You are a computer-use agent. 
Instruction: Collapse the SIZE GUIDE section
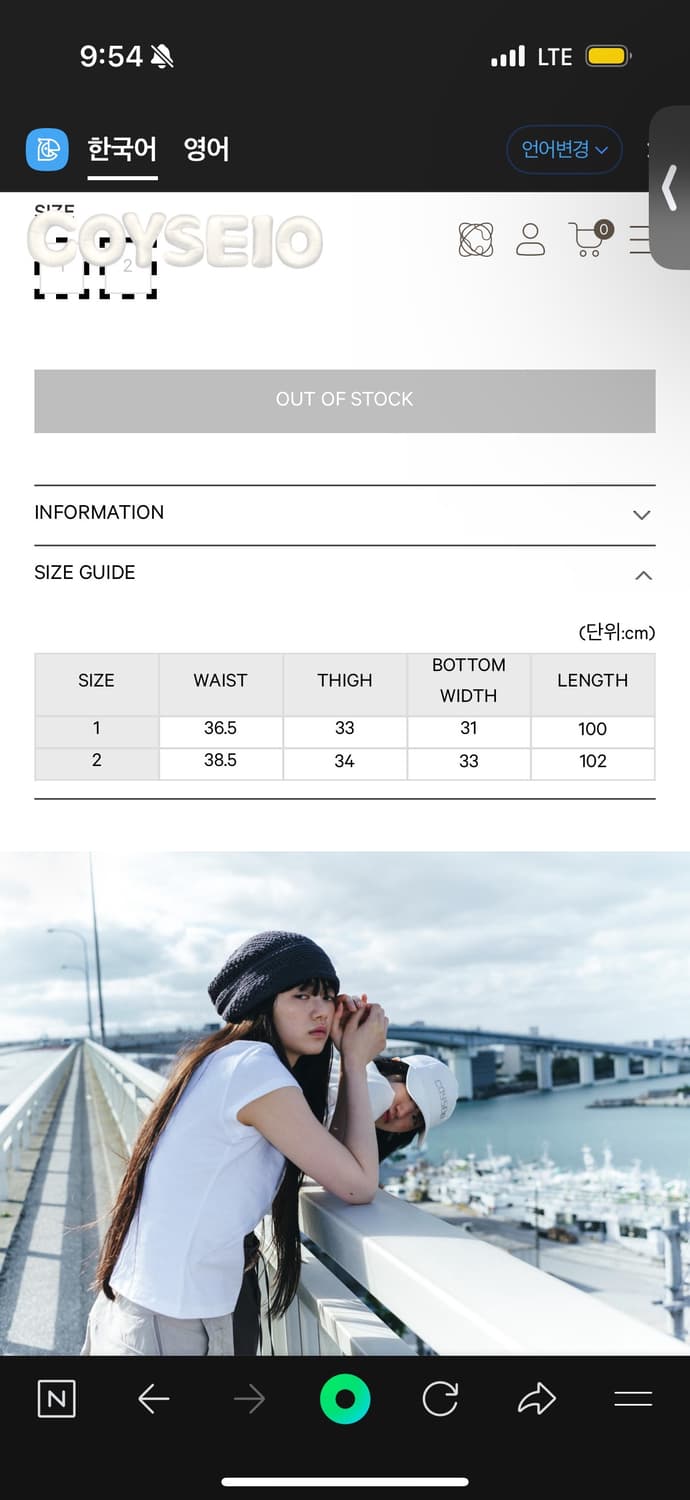[x=345, y=574]
